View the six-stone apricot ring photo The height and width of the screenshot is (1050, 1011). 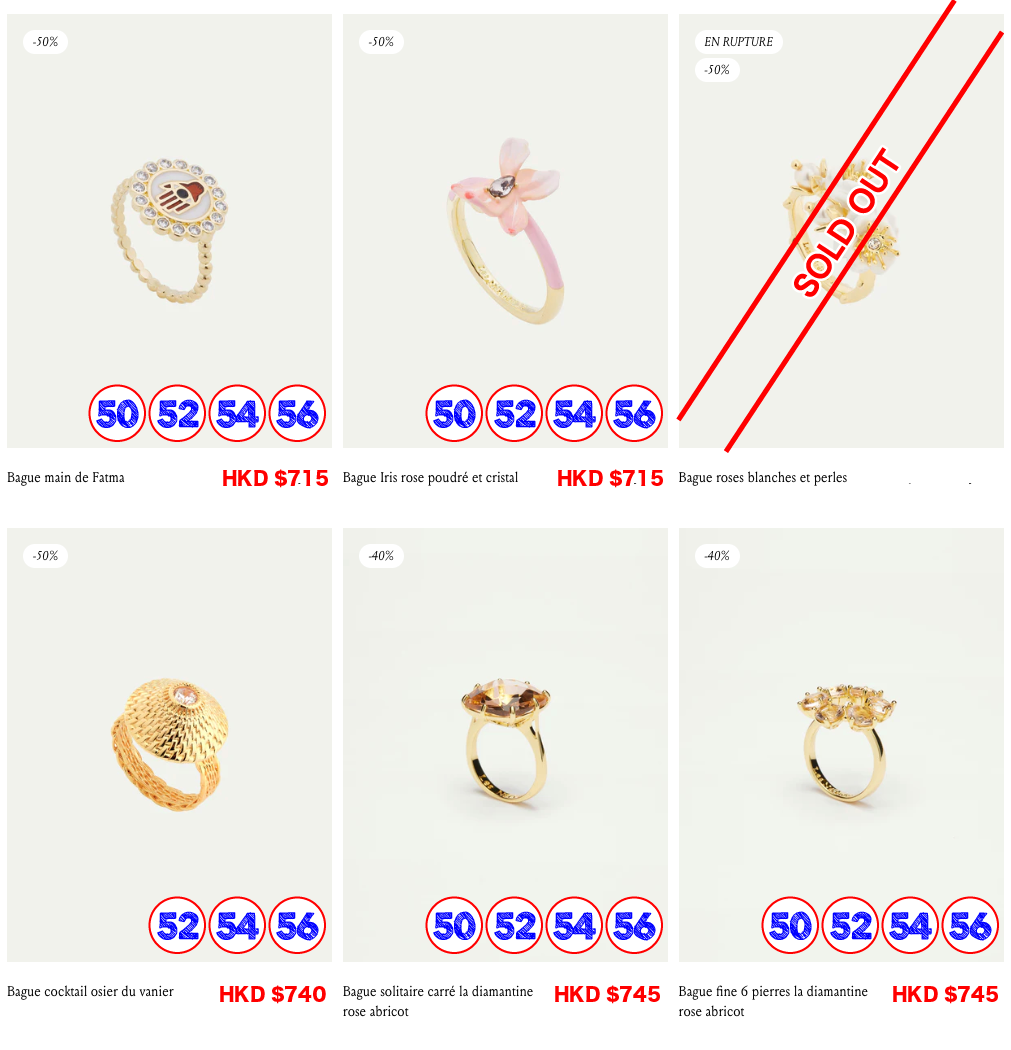coord(842,745)
